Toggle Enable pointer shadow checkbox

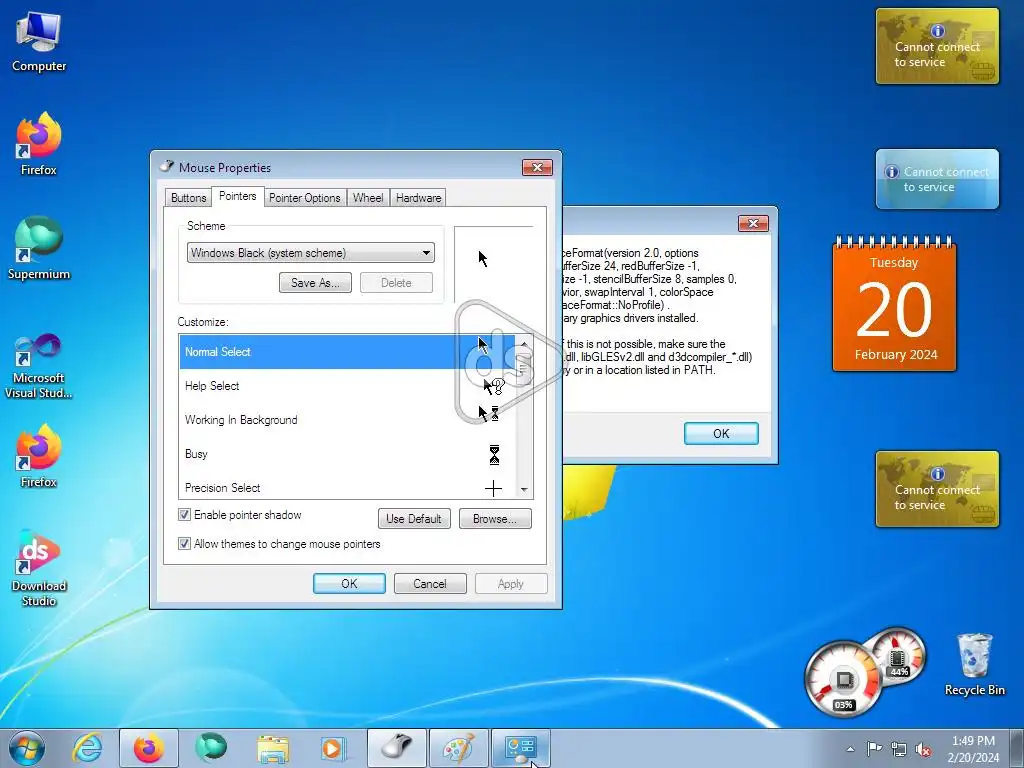tap(184, 515)
